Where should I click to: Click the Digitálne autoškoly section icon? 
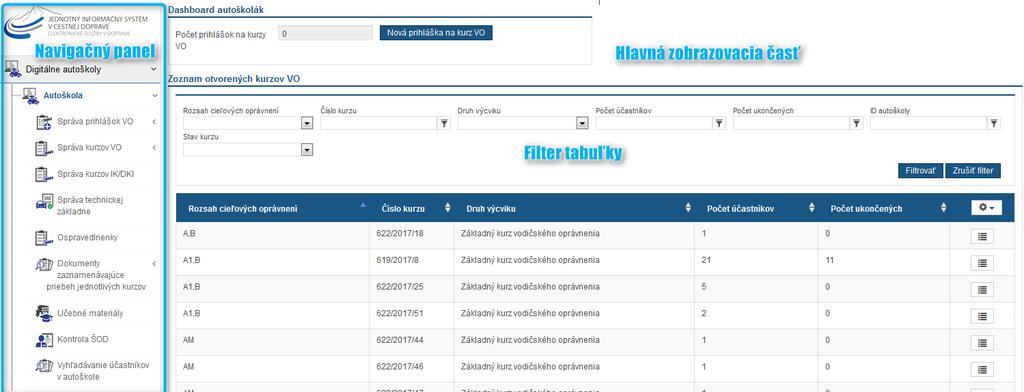pos(12,69)
